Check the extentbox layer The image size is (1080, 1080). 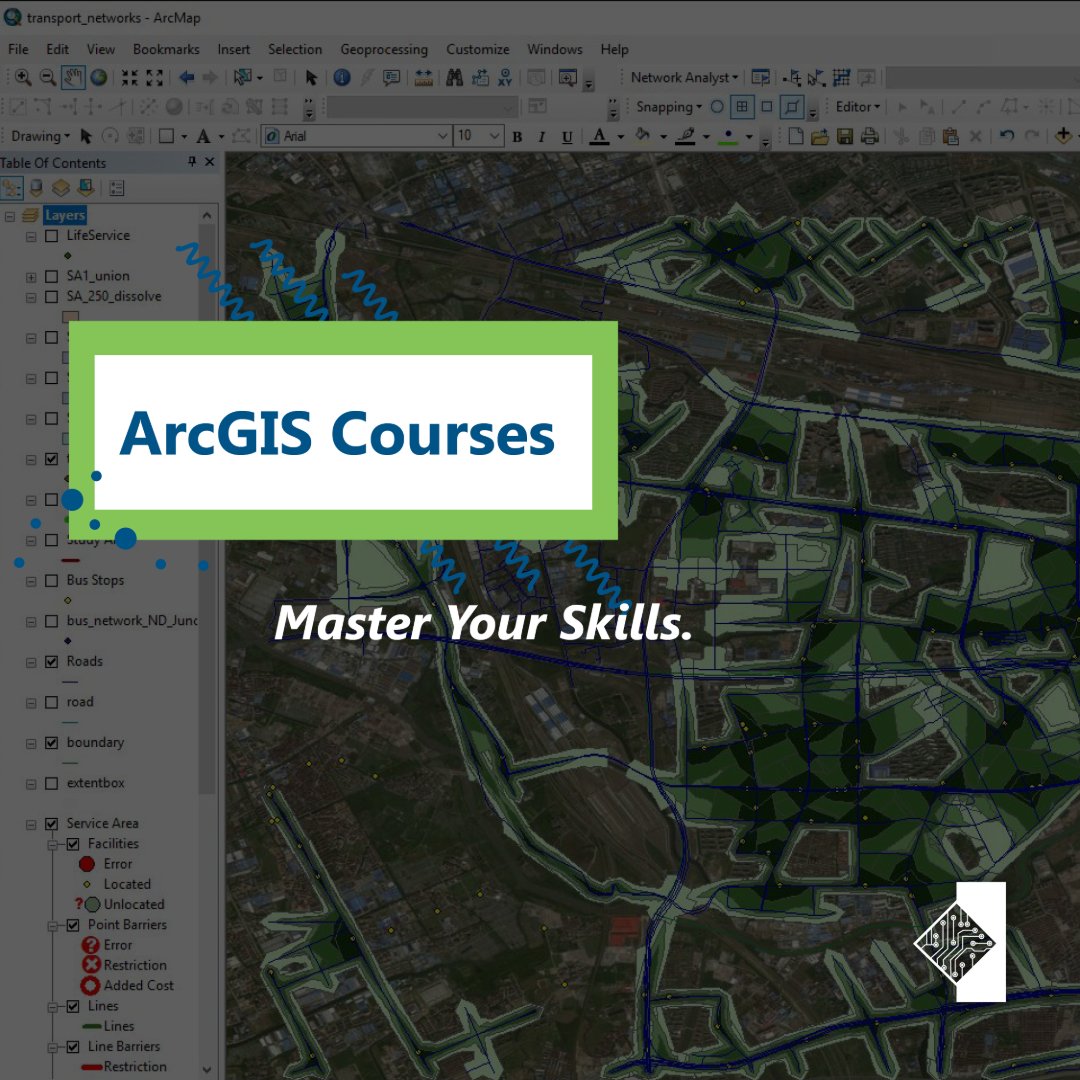click(52, 784)
